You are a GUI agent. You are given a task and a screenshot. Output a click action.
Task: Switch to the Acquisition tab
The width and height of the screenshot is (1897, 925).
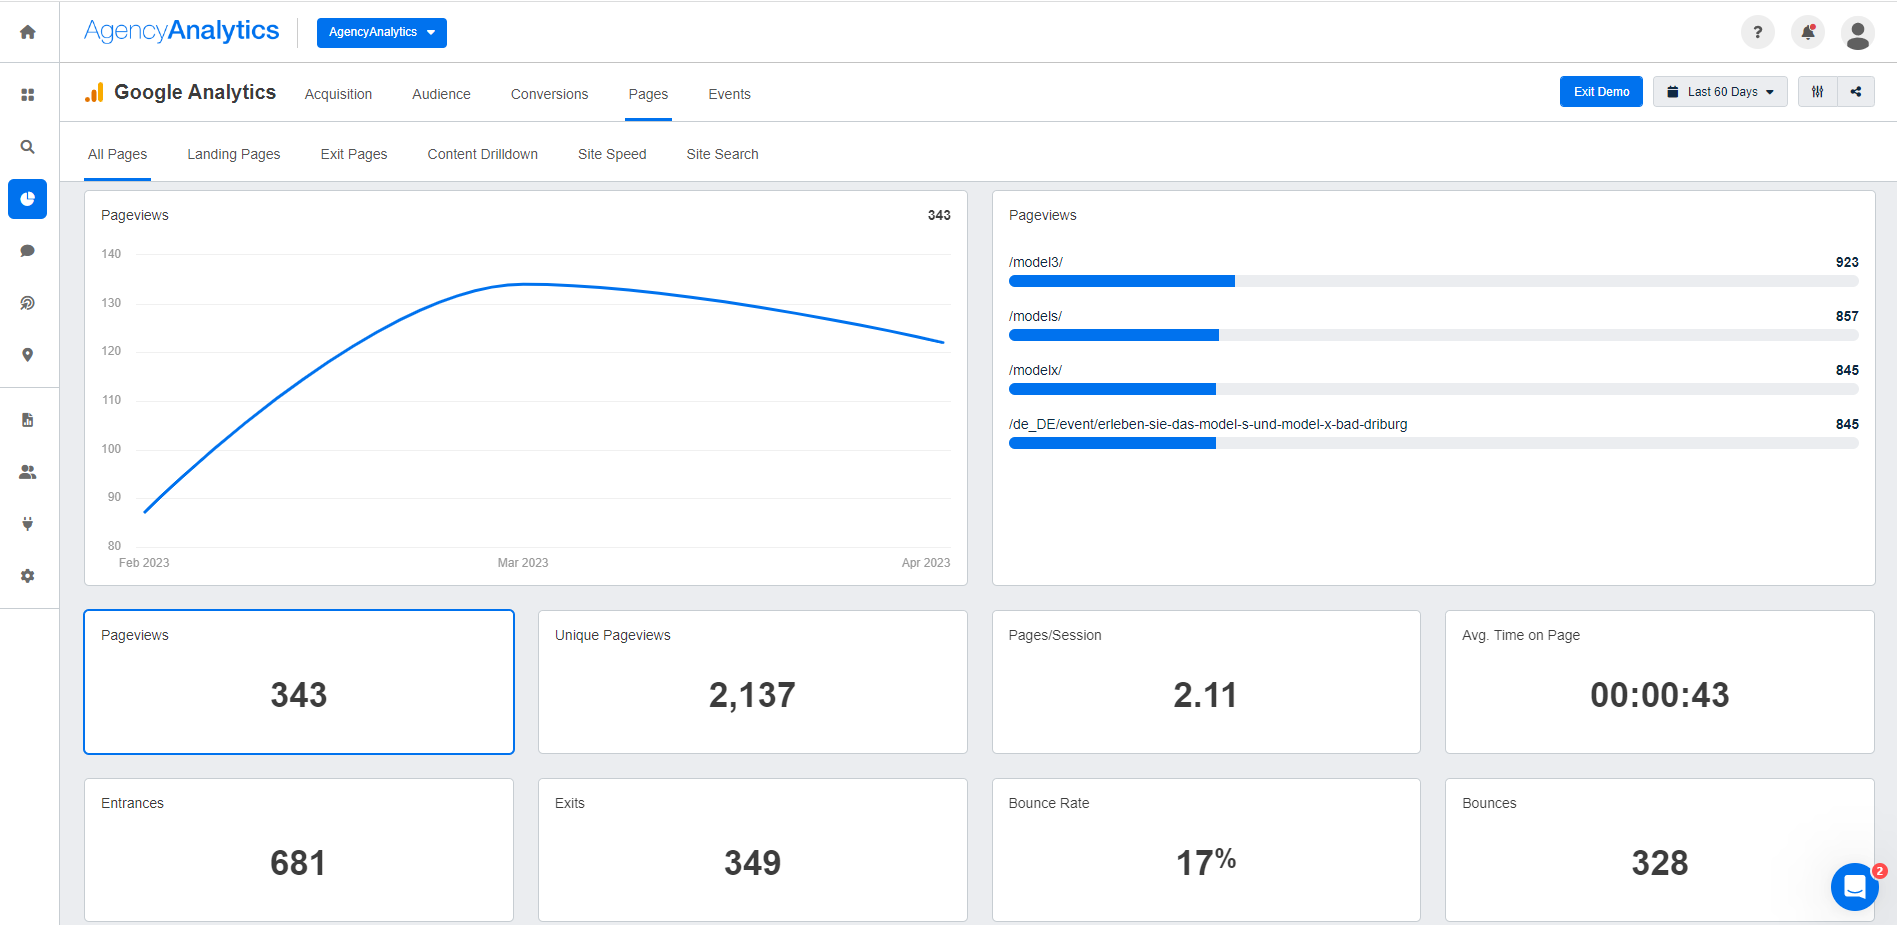click(x=338, y=94)
